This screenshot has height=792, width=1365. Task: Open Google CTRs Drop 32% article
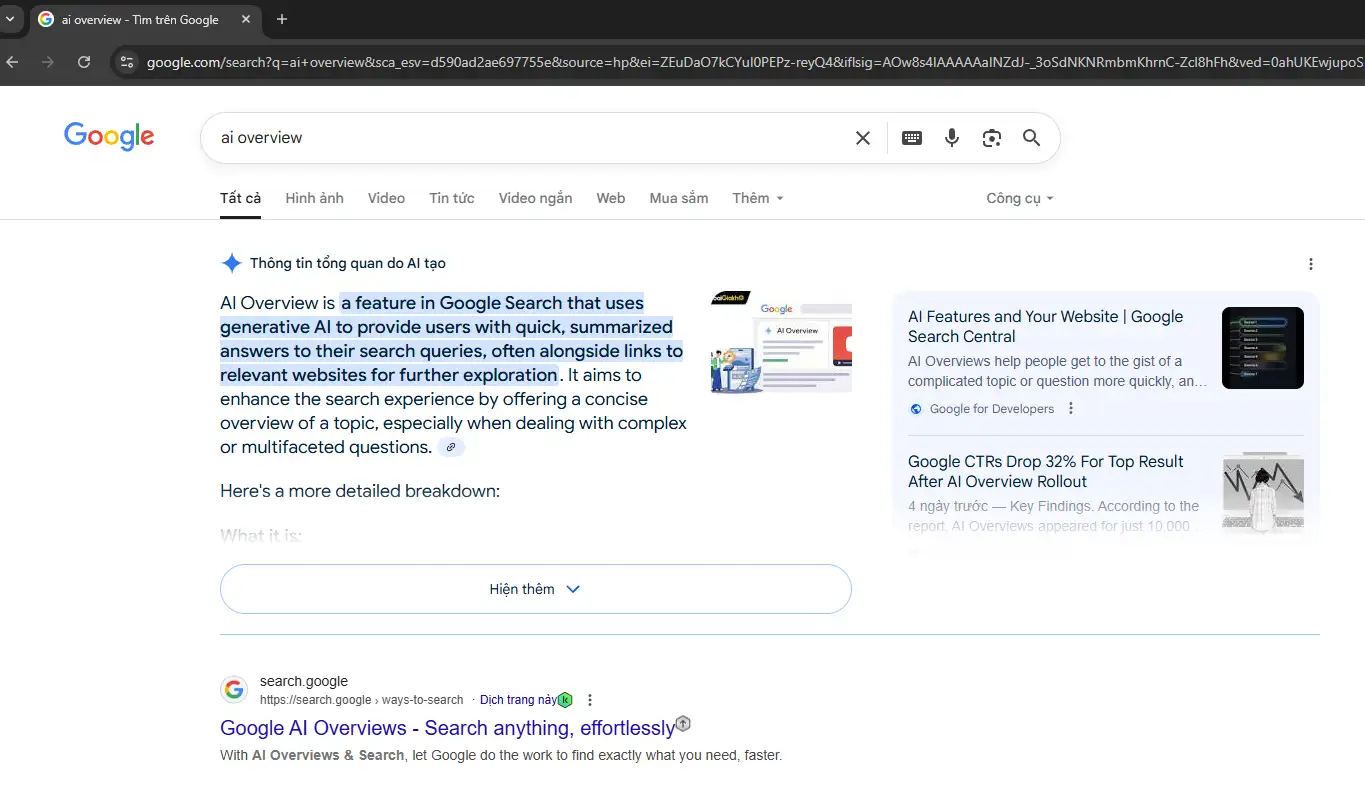point(1046,471)
